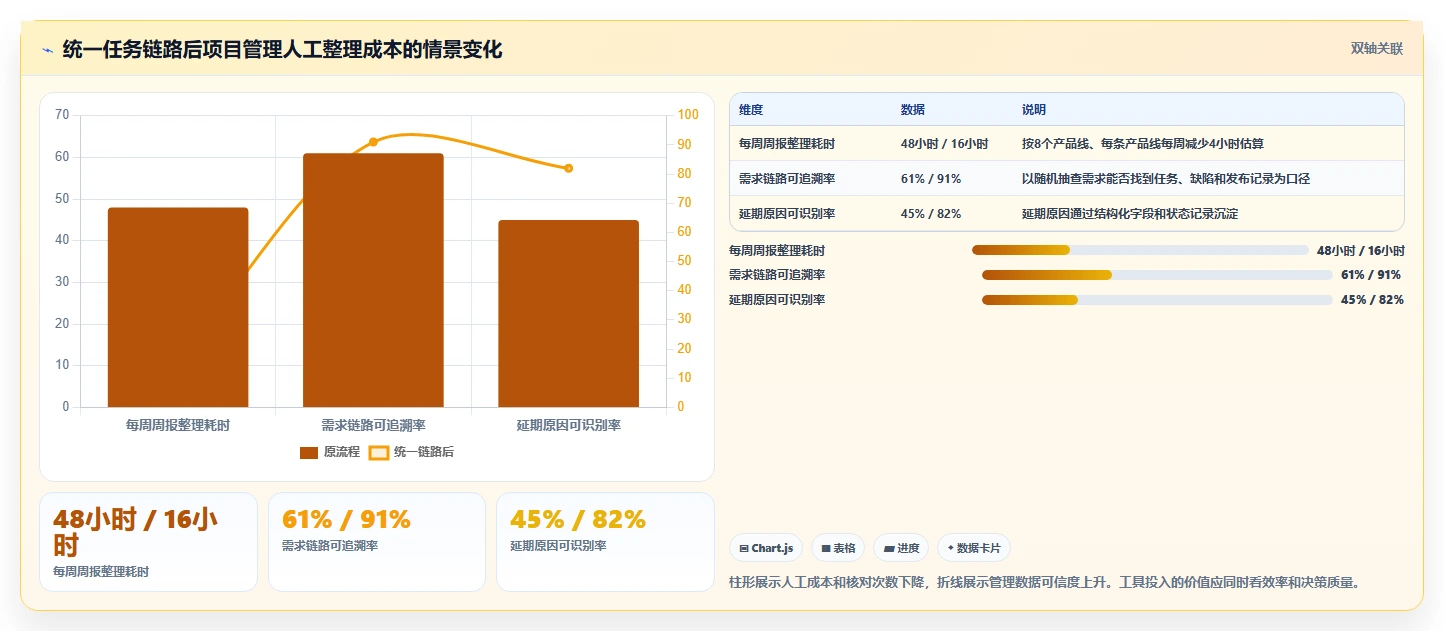Click the 数据卡片 tag icon
The image size is (1444, 631).
click(951, 548)
